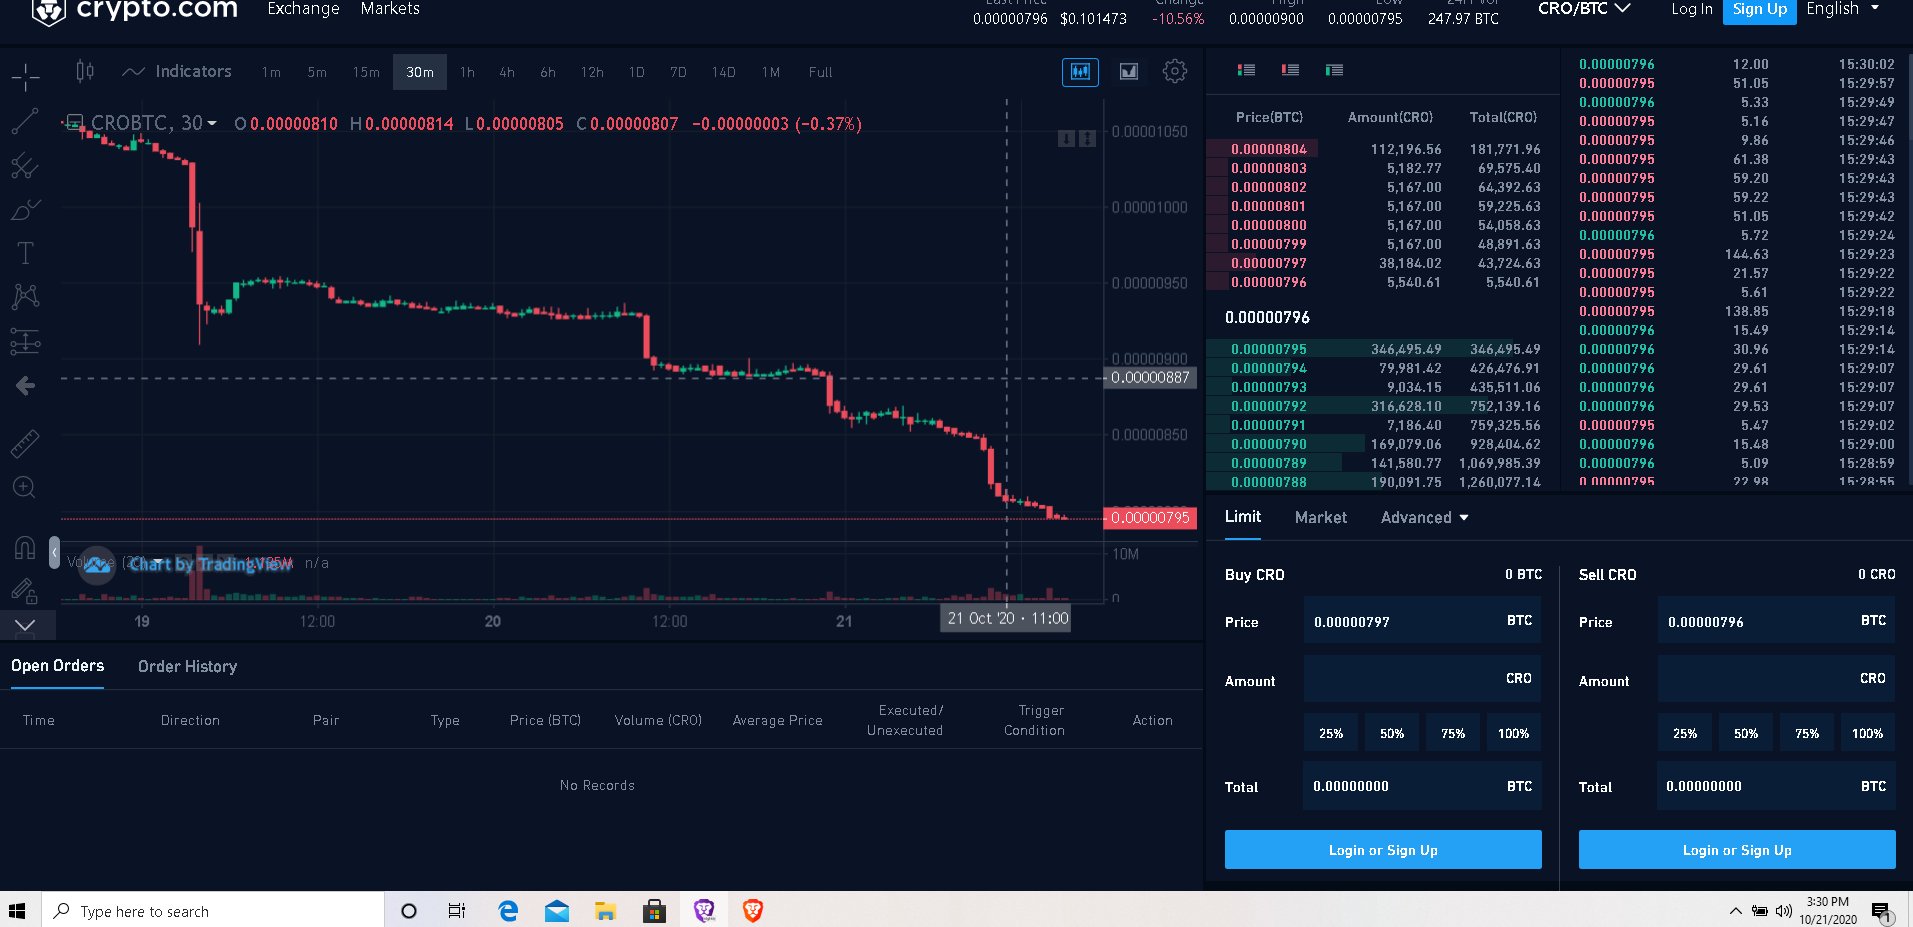Click the zoom in magnifier tool
Viewport: 1913px width, 927px height.
pos(25,487)
